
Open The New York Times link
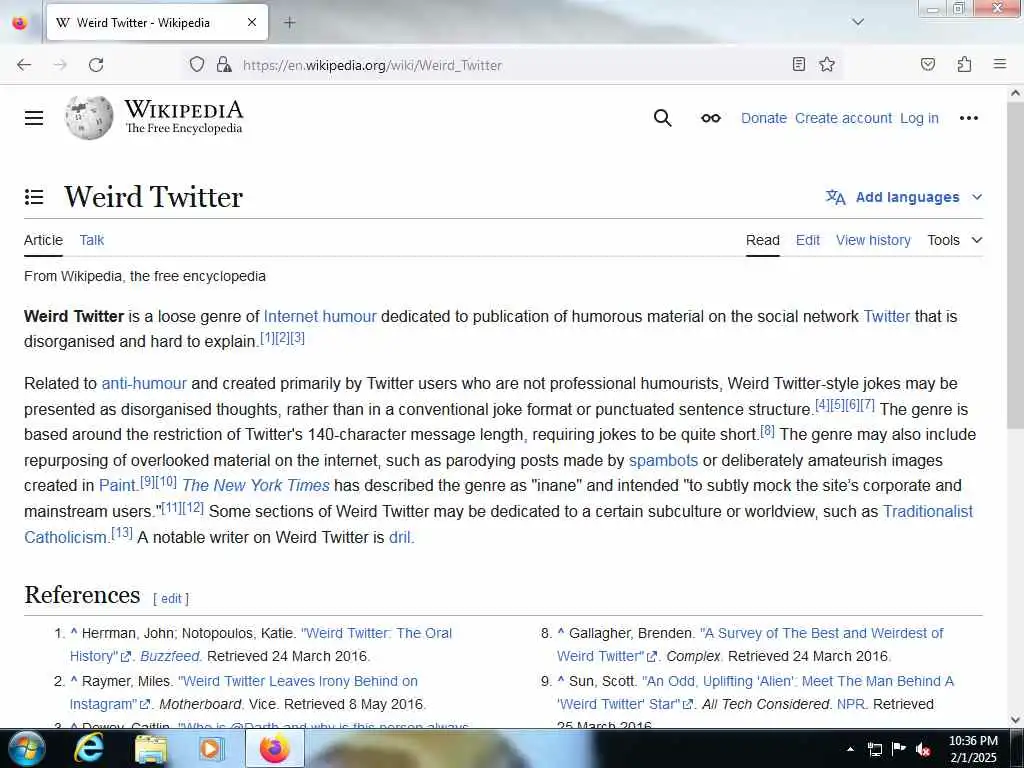coord(255,486)
